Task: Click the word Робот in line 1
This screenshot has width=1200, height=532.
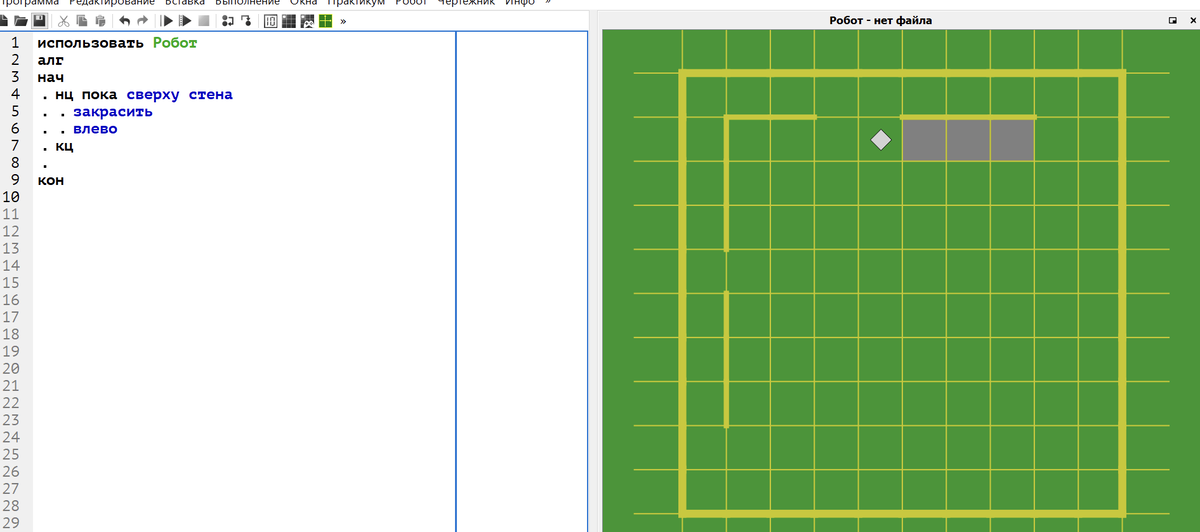Action: click(x=175, y=44)
